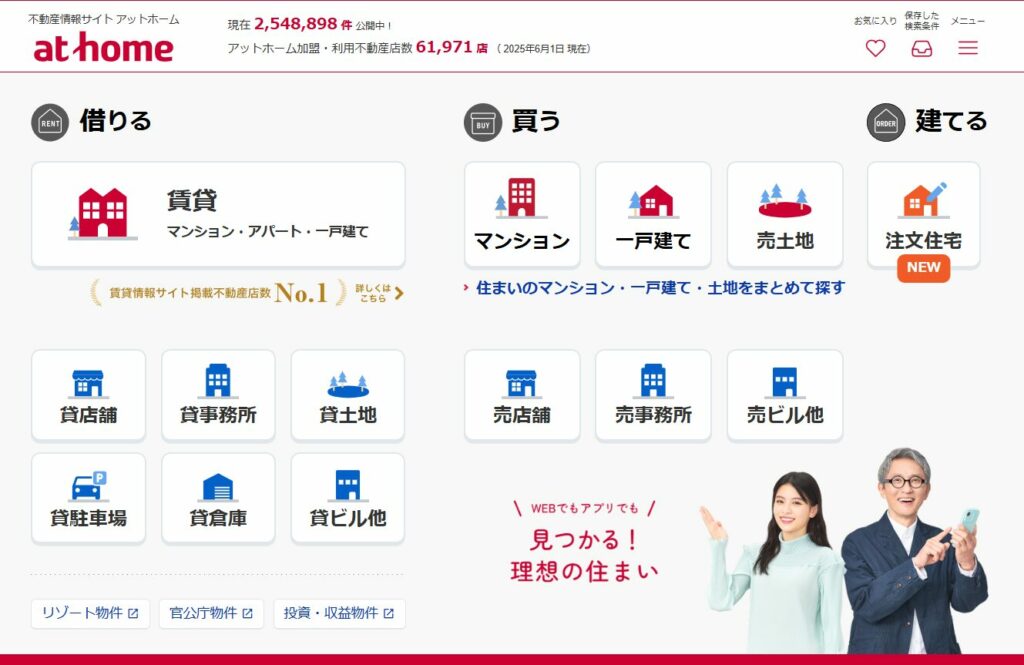
Task: Open the hamburger menu icon
Action: click(x=968, y=48)
